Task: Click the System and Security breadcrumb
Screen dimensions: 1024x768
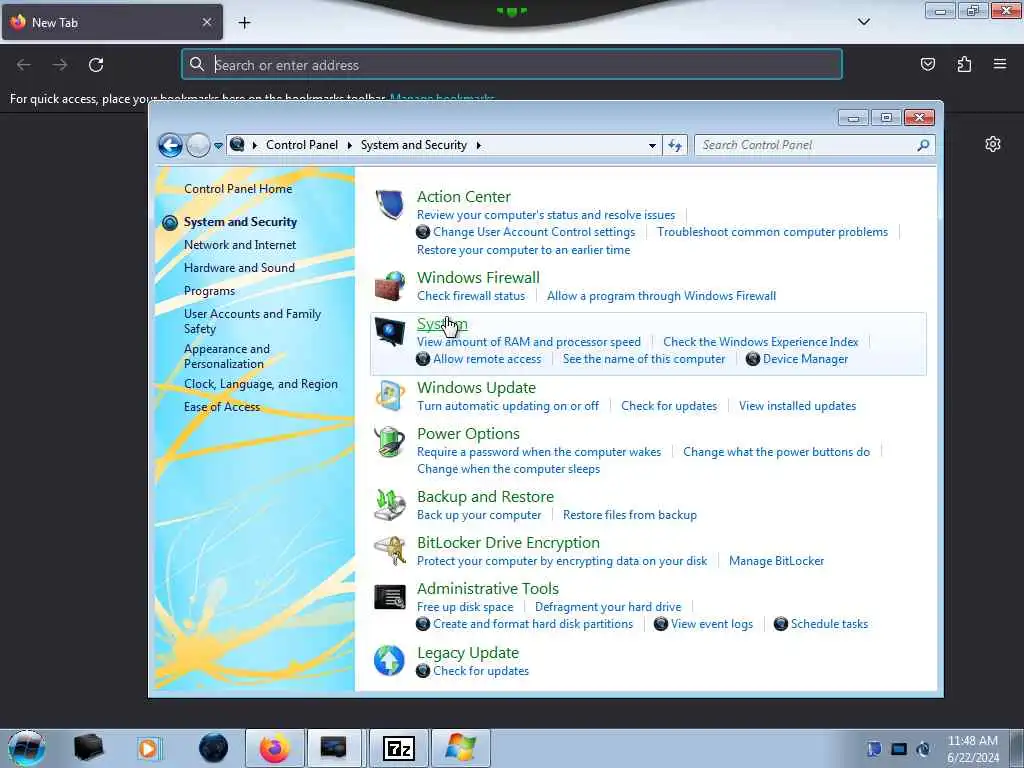Action: (x=413, y=145)
